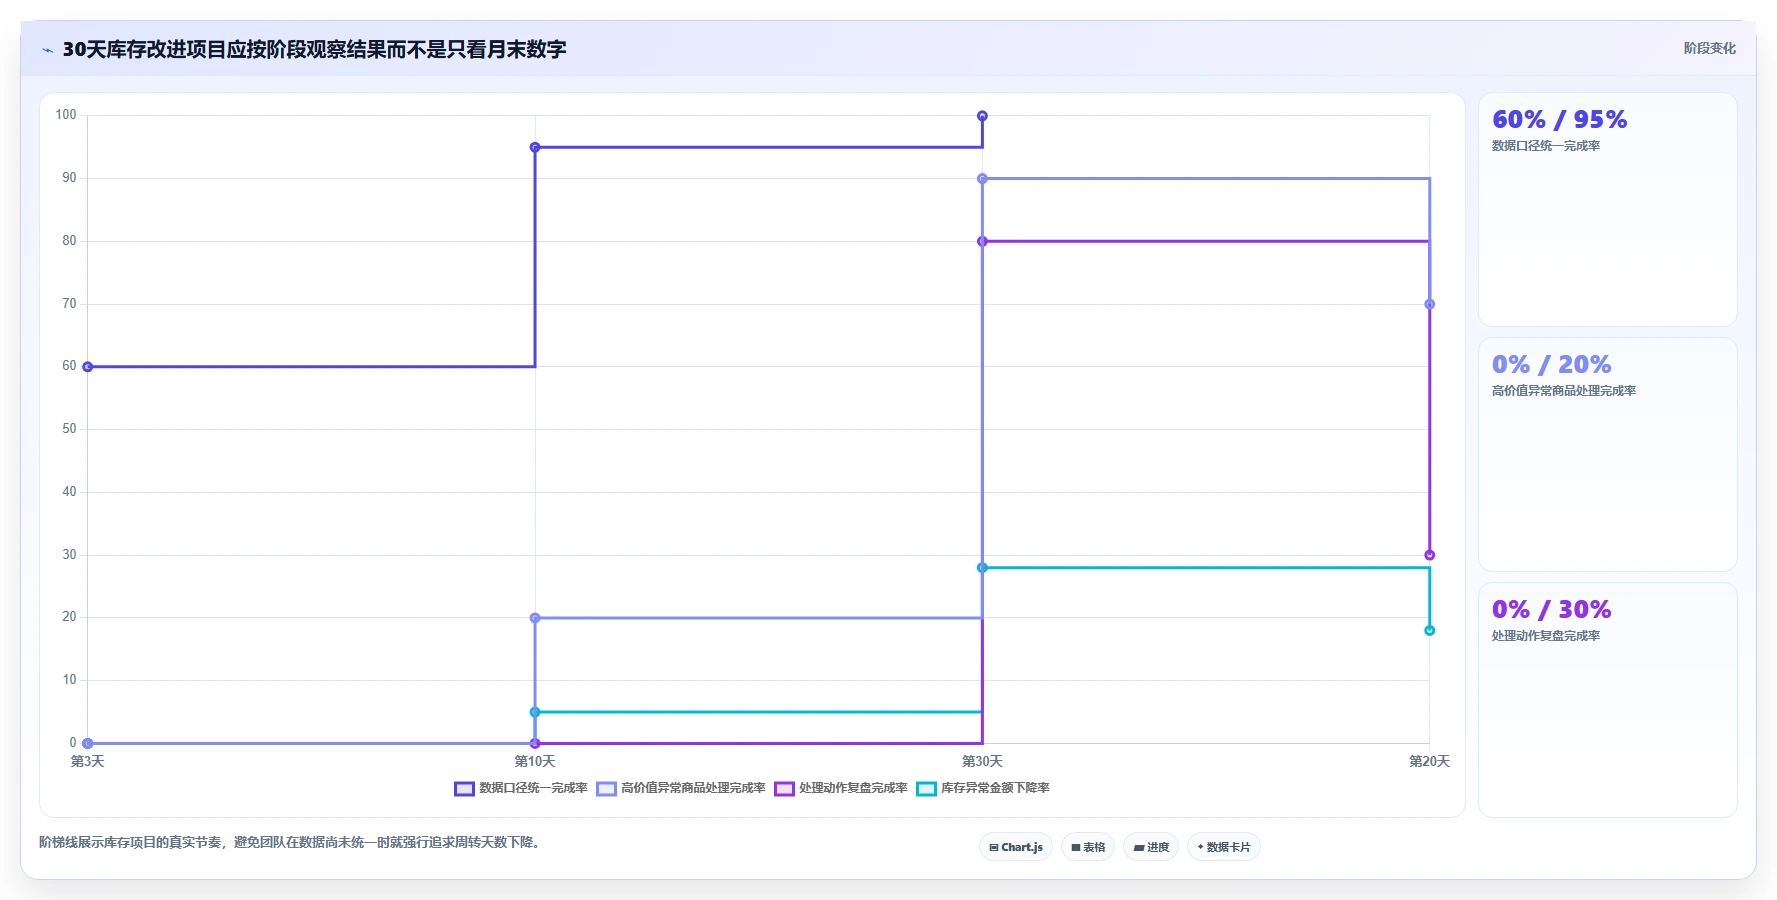
Task: Click the x-axis label 第20天
Action: 1429,762
